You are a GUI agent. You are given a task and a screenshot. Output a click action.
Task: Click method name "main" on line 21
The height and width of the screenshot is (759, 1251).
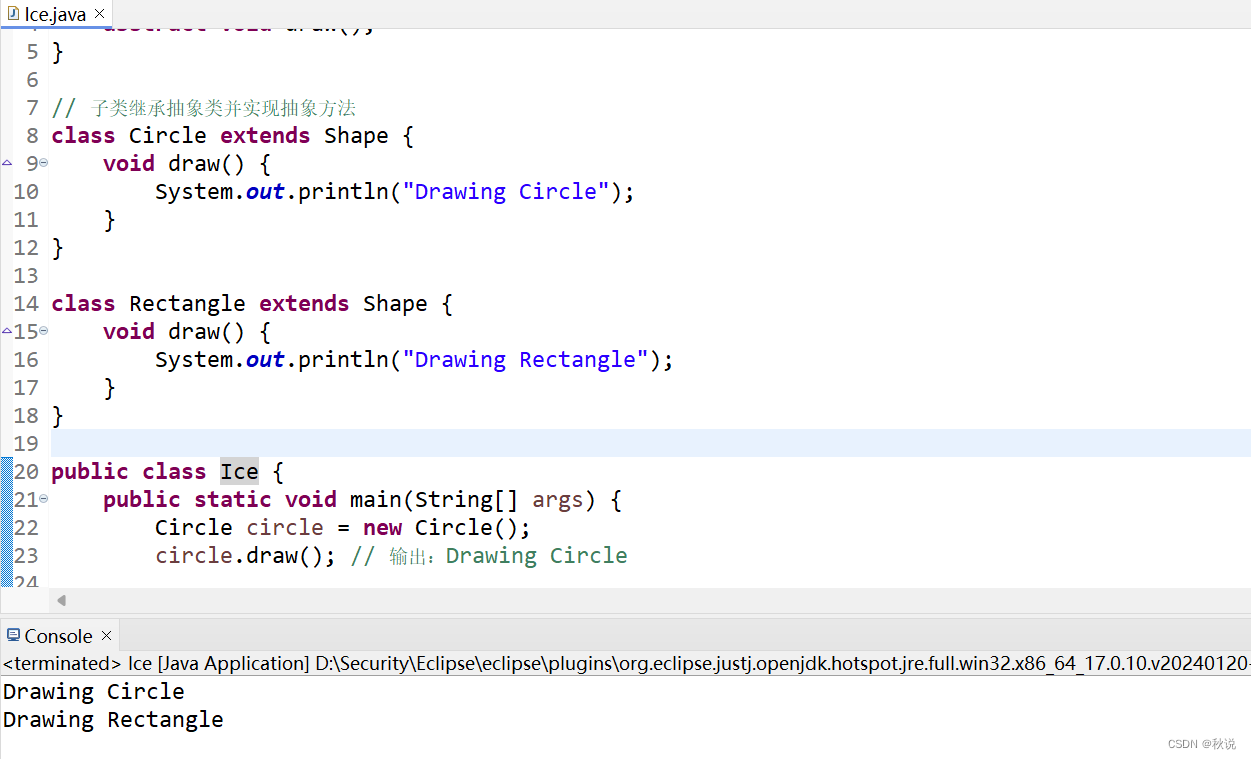tap(375, 500)
